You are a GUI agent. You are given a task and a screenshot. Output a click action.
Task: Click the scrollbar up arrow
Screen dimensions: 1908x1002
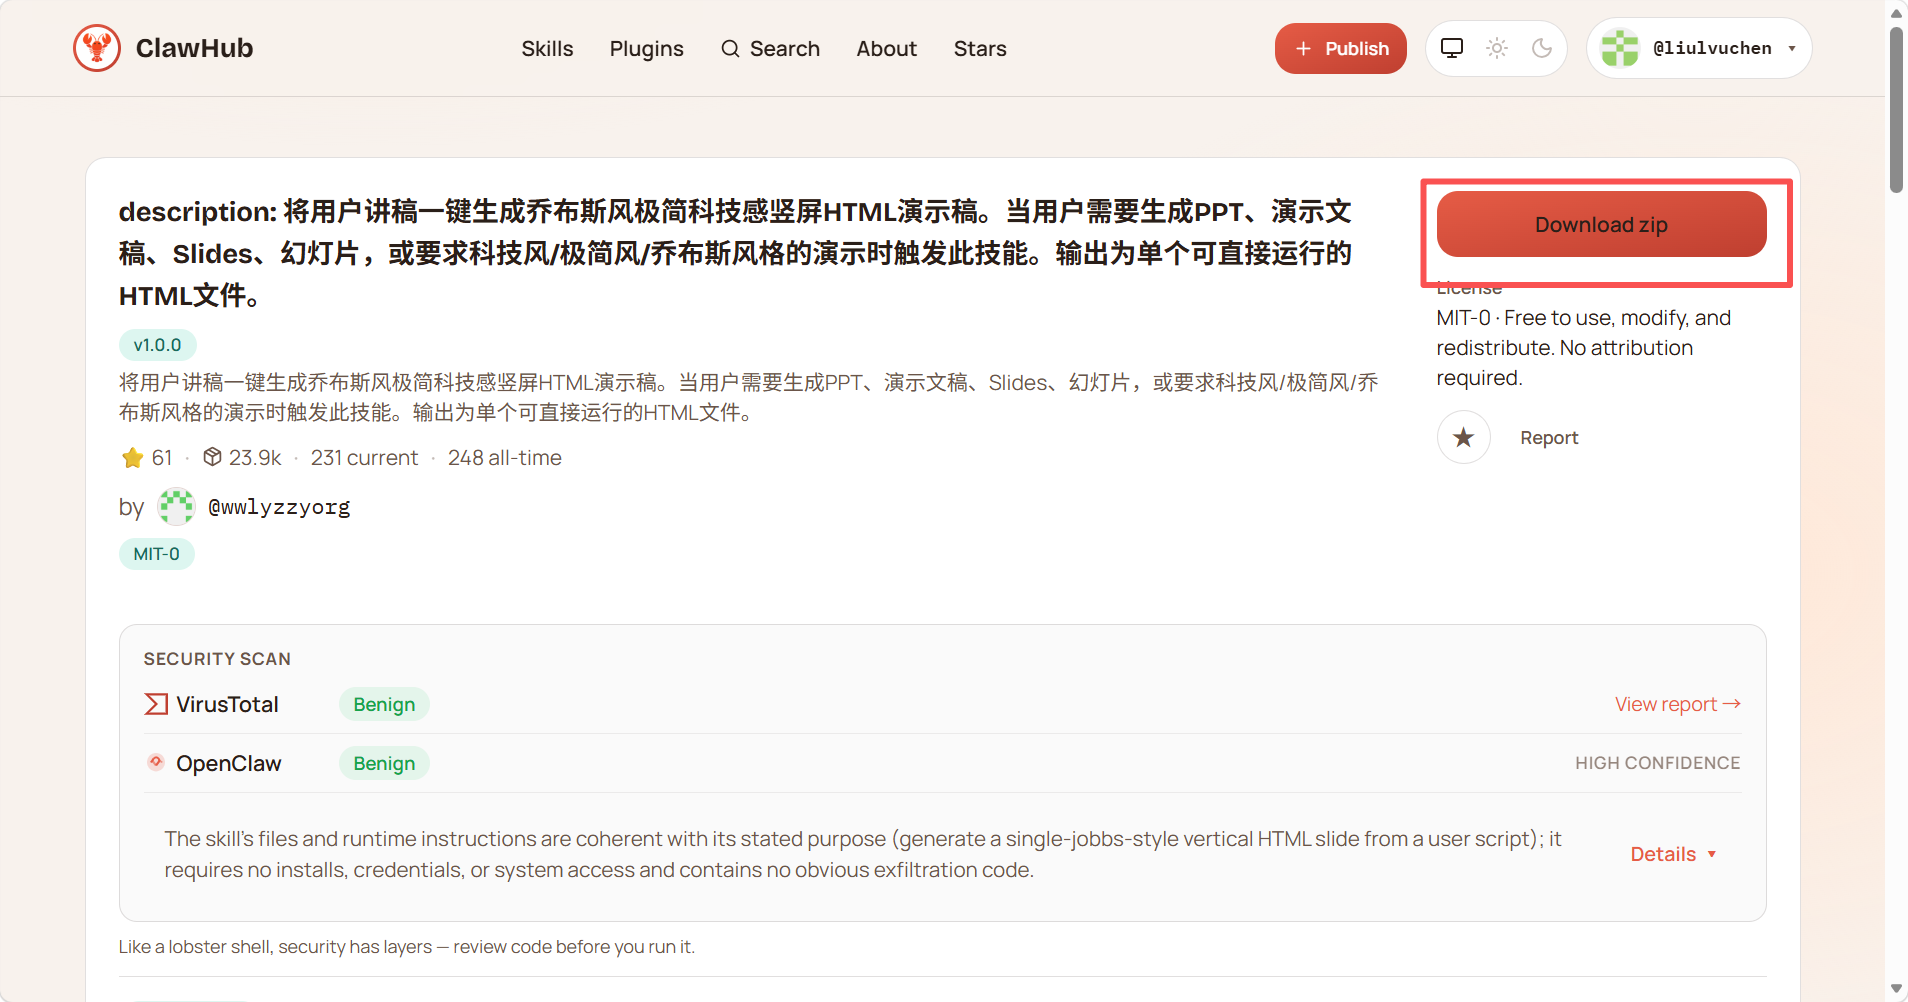click(1896, 13)
